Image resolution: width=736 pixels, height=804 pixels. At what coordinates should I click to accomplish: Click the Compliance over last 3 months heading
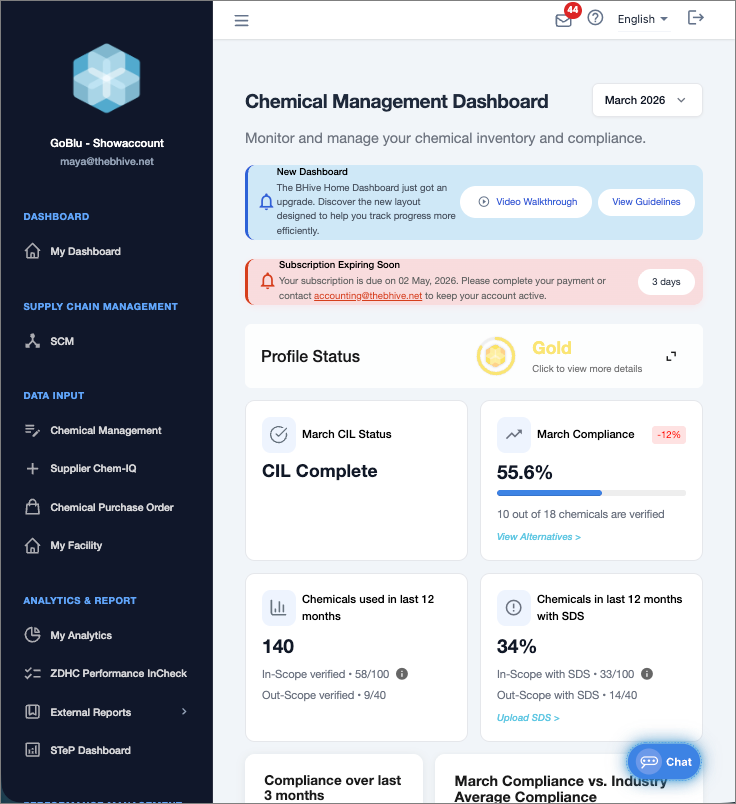click(x=332, y=788)
